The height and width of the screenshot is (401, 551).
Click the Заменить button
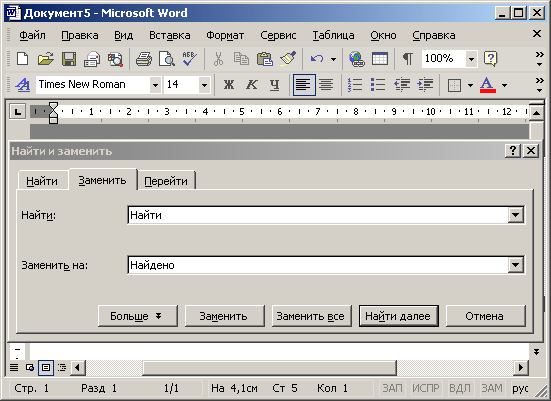[x=225, y=316]
